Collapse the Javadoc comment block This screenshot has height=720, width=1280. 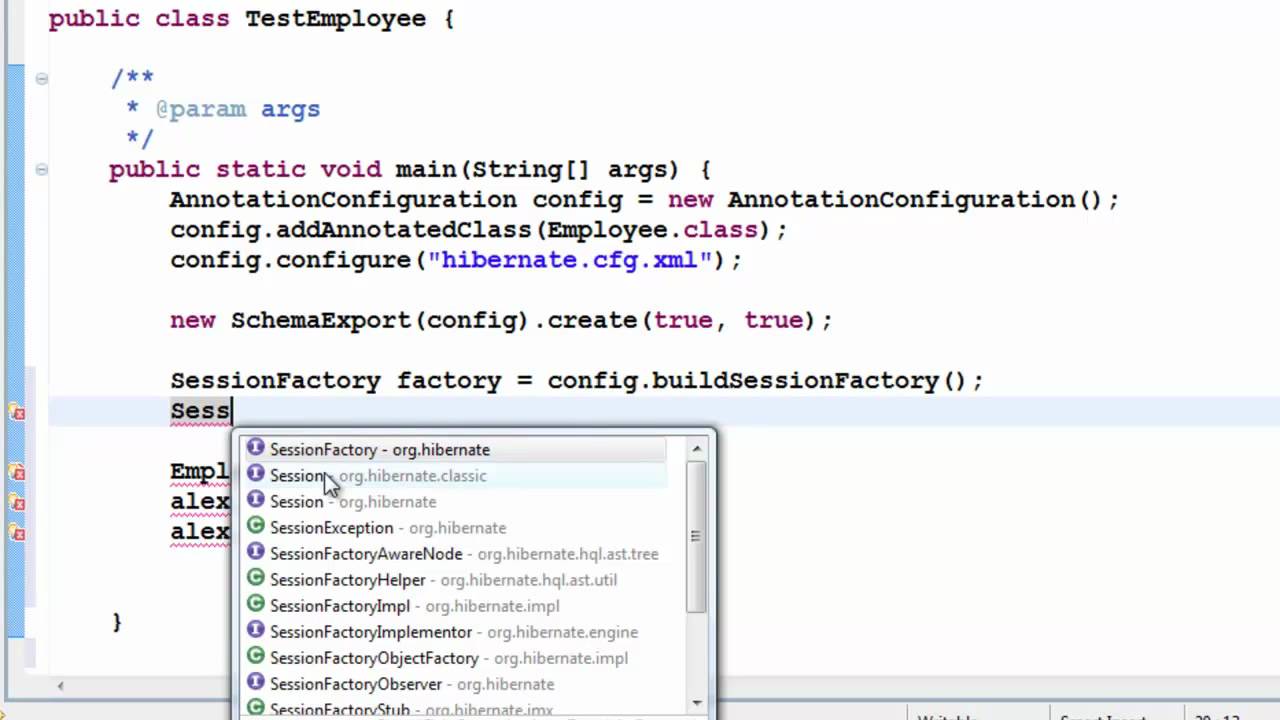(41, 78)
